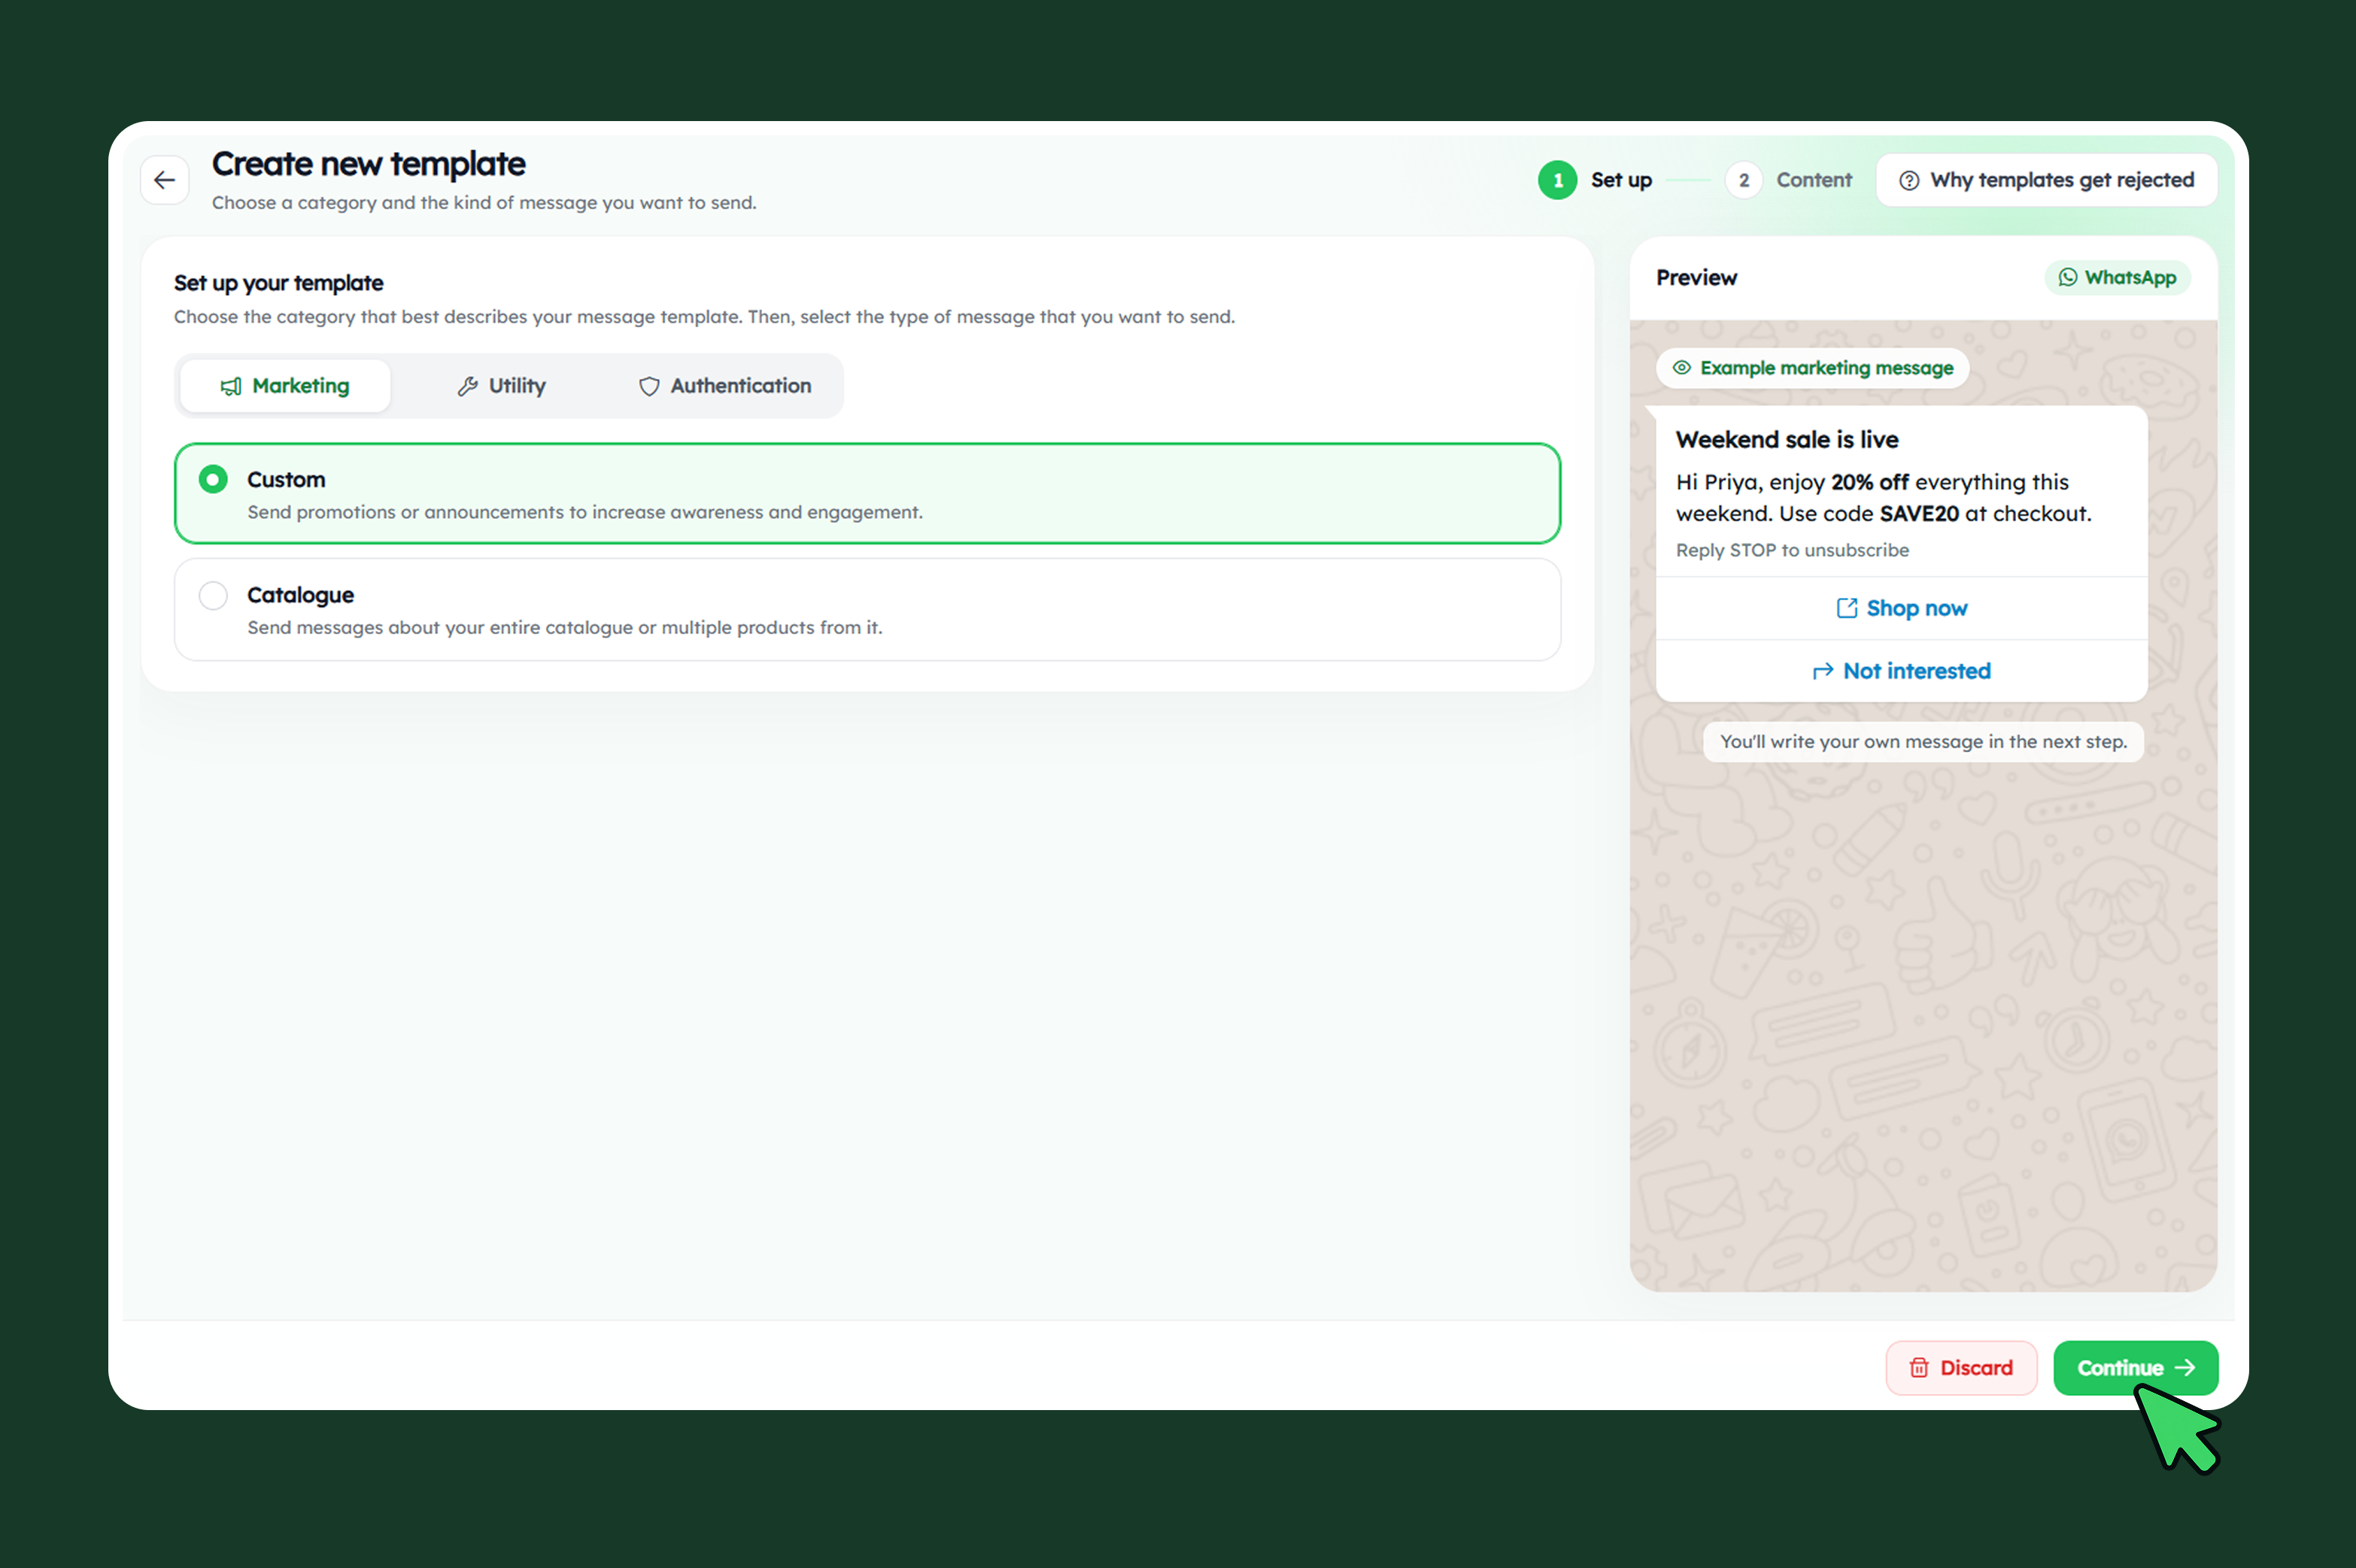Discard the template draft
Viewport: 2356px width, 1568px height.
[x=1961, y=1367]
